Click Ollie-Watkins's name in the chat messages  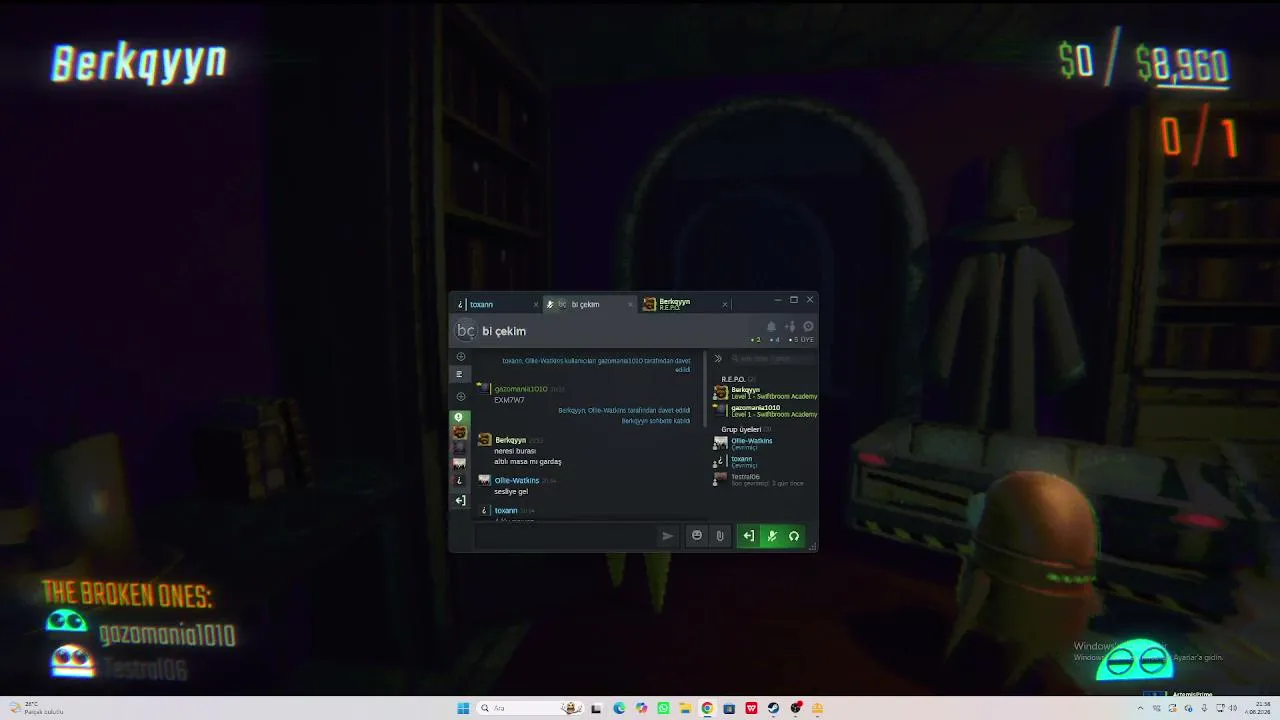coord(517,481)
